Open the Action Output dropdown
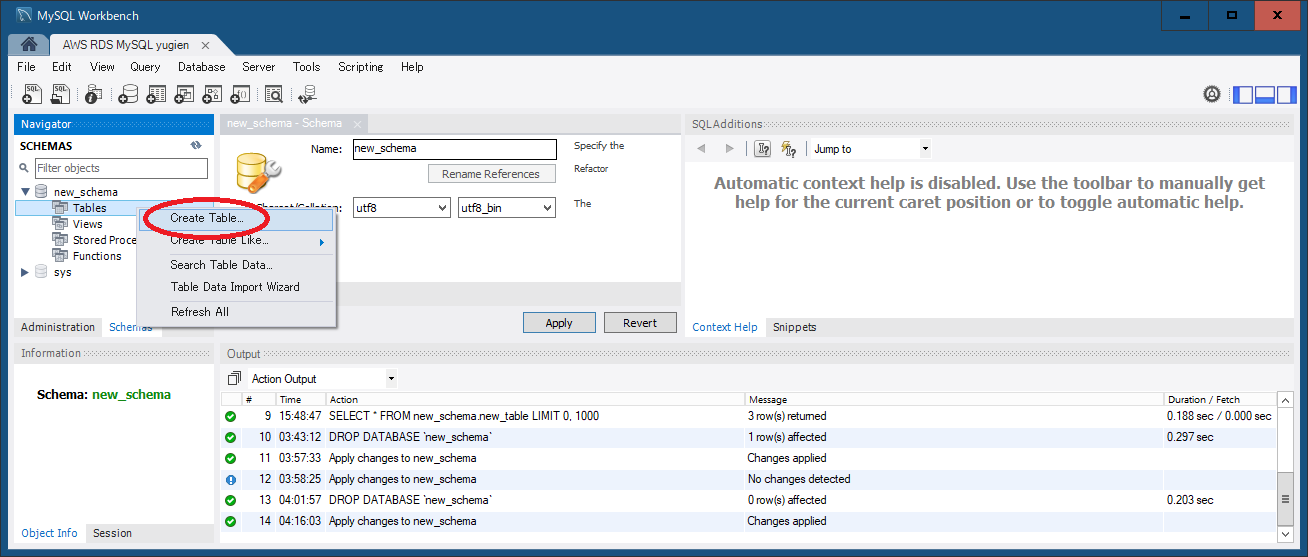The image size is (1308, 557). [391, 379]
